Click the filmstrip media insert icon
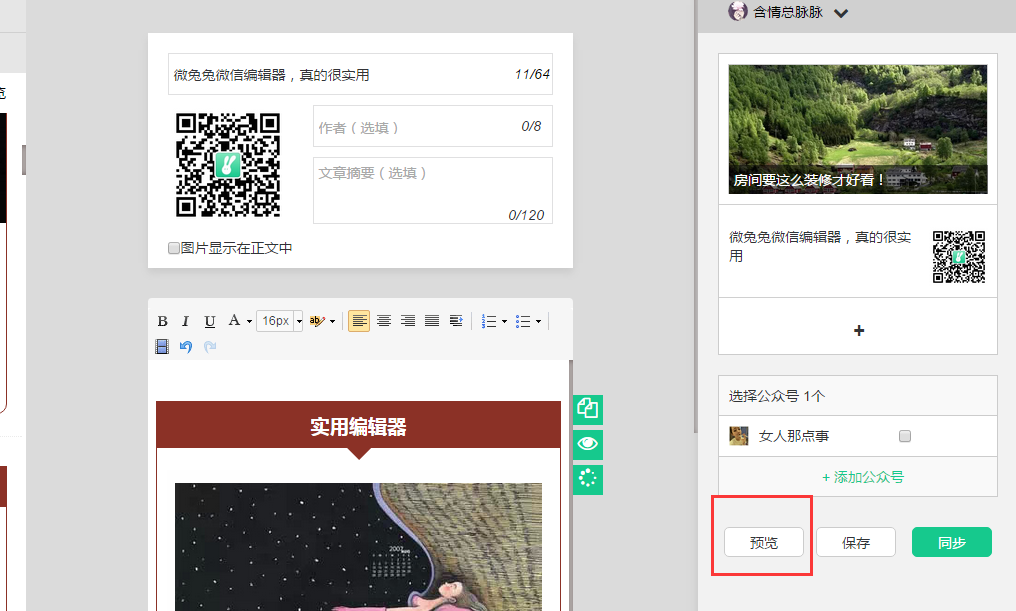 pyautogui.click(x=161, y=346)
